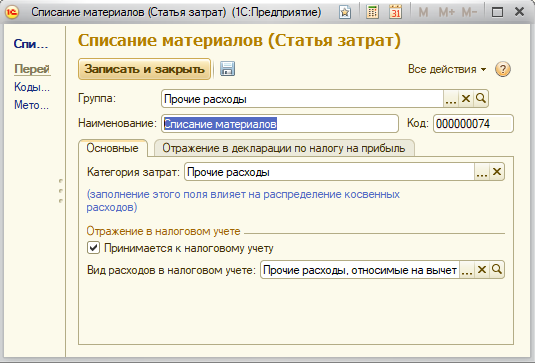Click the M+ memory add button

point(447,13)
